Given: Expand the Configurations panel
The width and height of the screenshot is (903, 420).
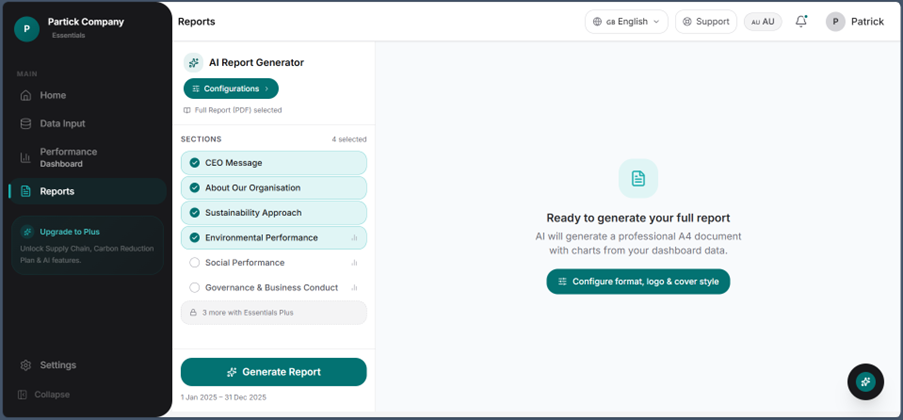Looking at the screenshot, I should coord(231,89).
